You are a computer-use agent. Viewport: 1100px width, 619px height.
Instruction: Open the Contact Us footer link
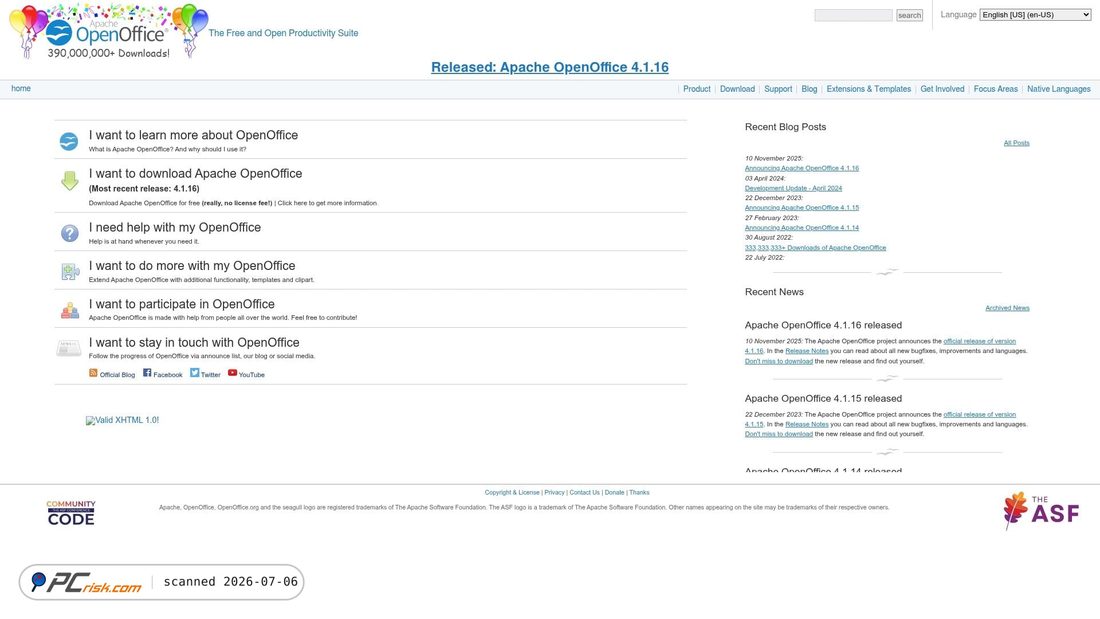(584, 493)
